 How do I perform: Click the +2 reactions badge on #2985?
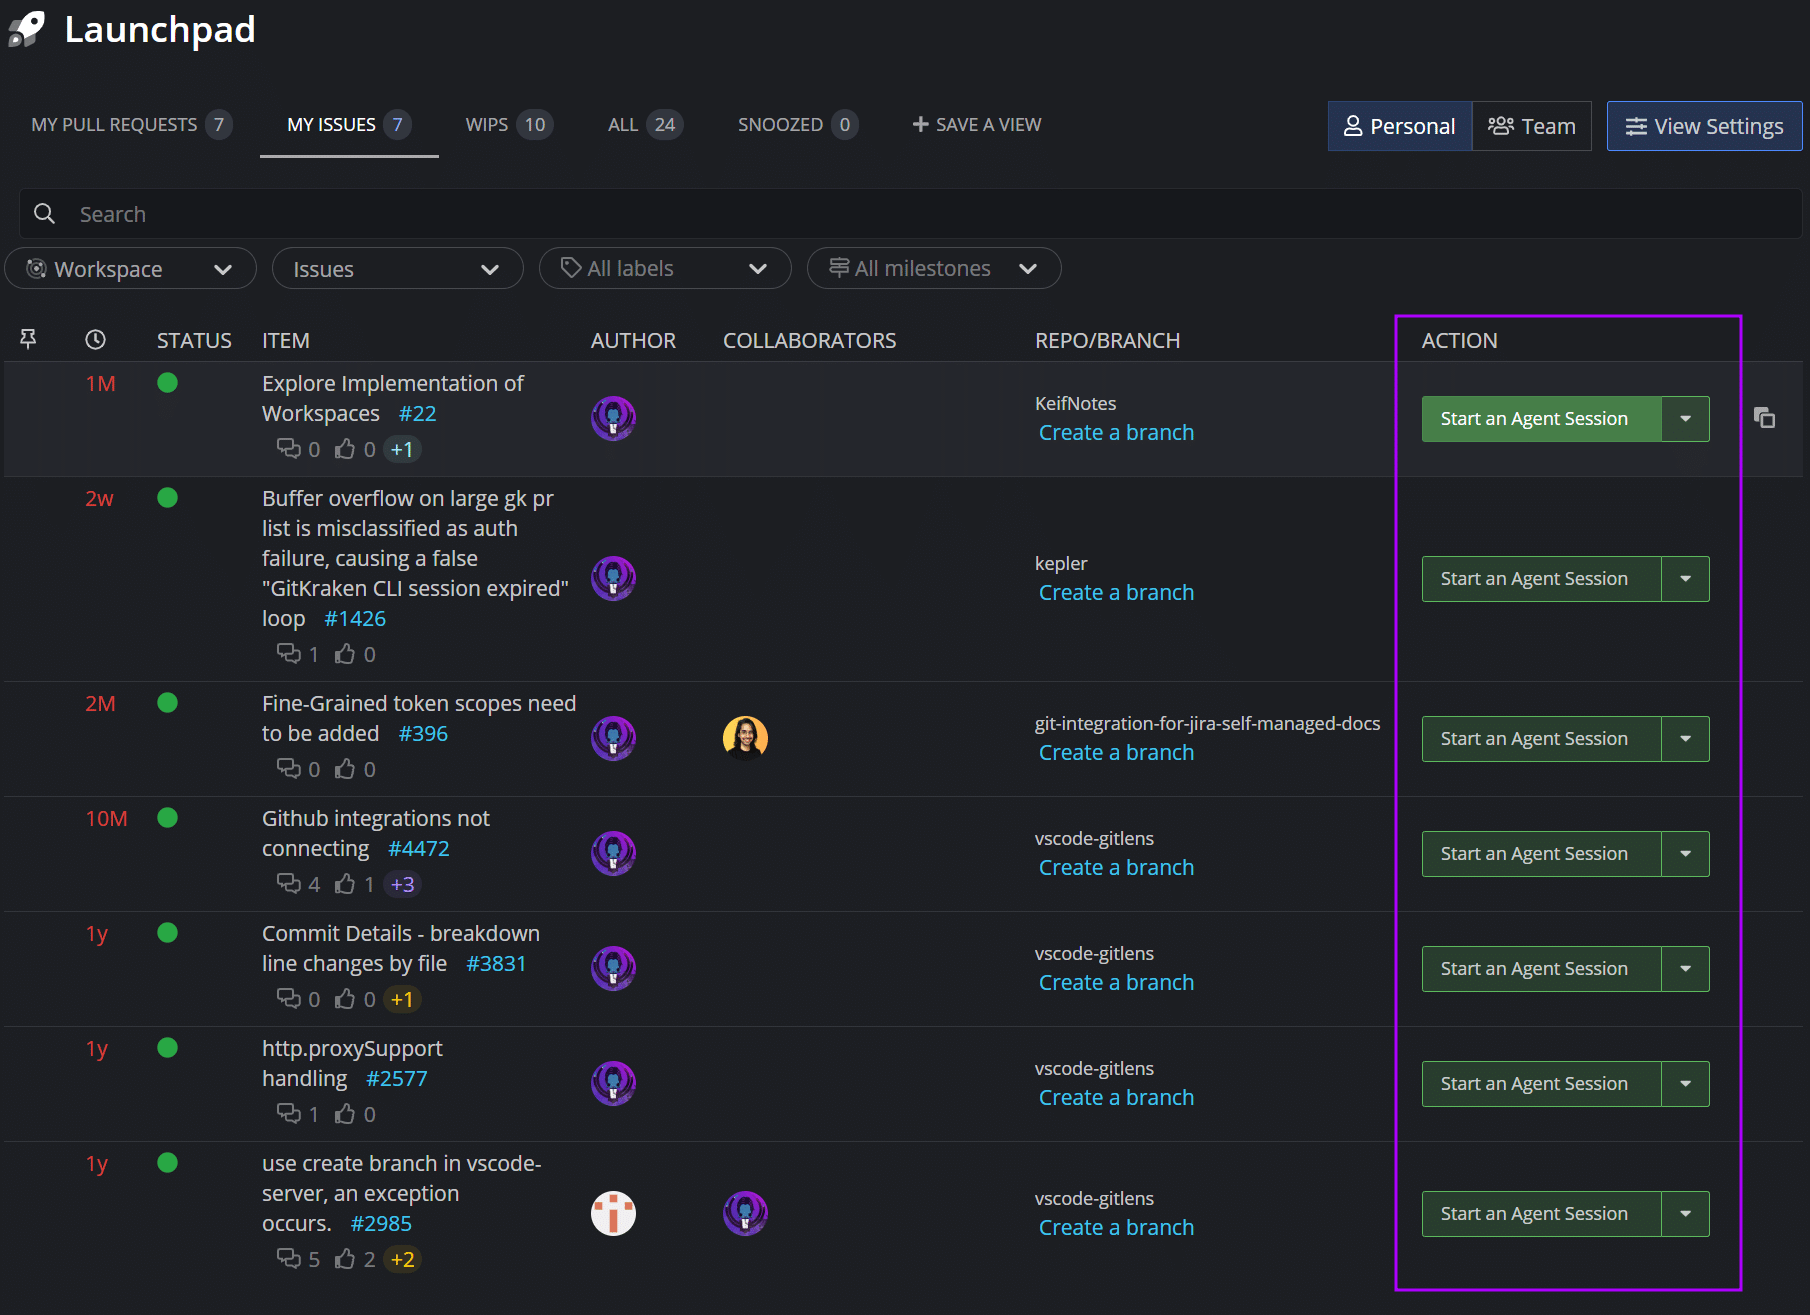403,1259
